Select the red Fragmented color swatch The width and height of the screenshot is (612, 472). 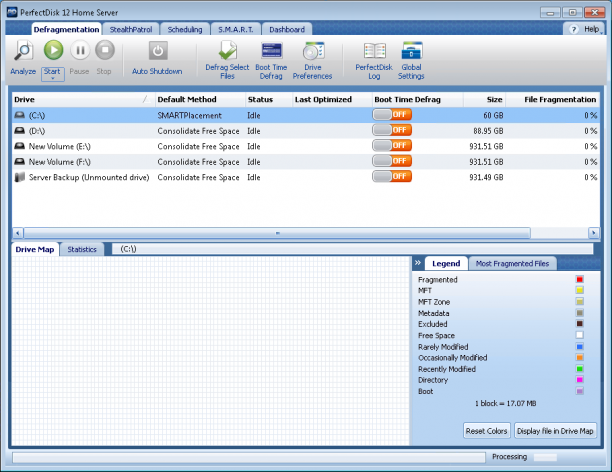coord(580,279)
